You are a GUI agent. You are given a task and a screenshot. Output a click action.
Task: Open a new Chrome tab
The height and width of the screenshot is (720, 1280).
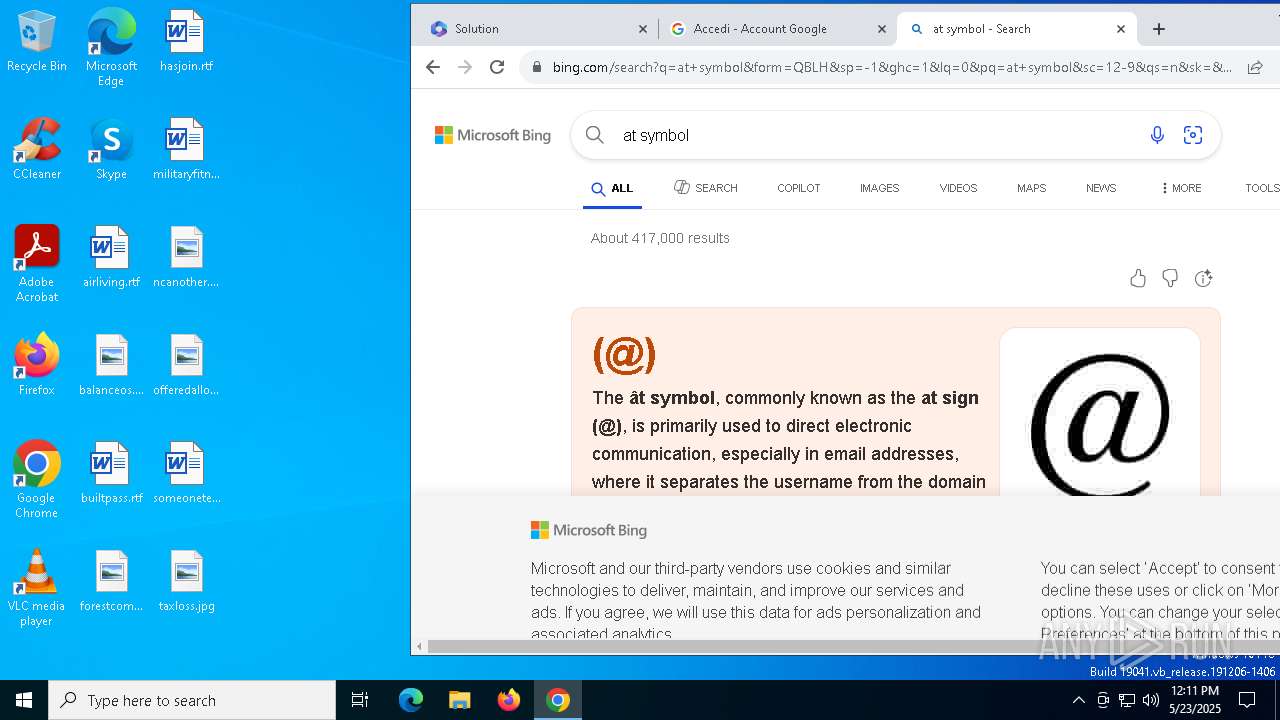pyautogui.click(x=1159, y=29)
